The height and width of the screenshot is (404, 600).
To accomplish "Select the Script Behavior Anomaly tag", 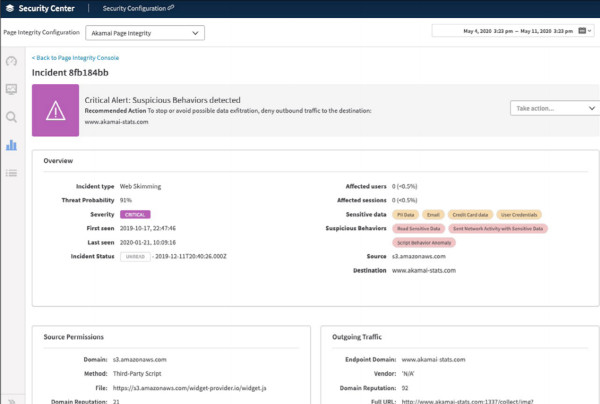I will (424, 243).
